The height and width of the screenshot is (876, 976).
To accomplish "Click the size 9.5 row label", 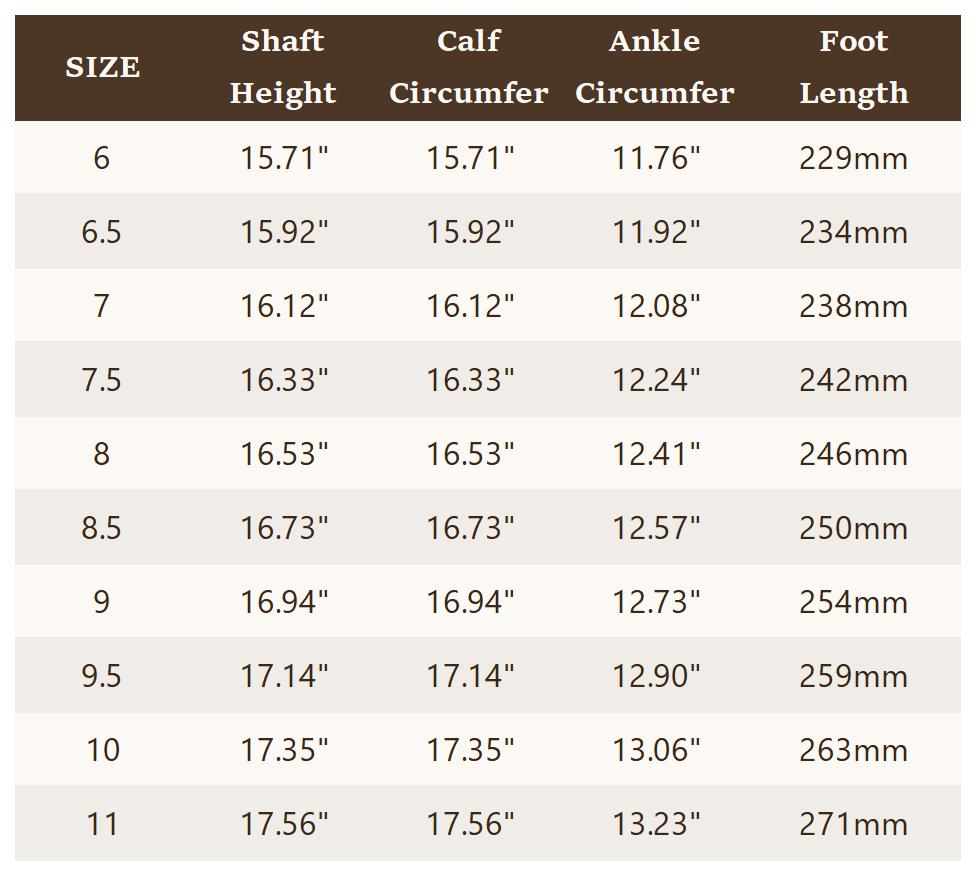I will 102,676.
